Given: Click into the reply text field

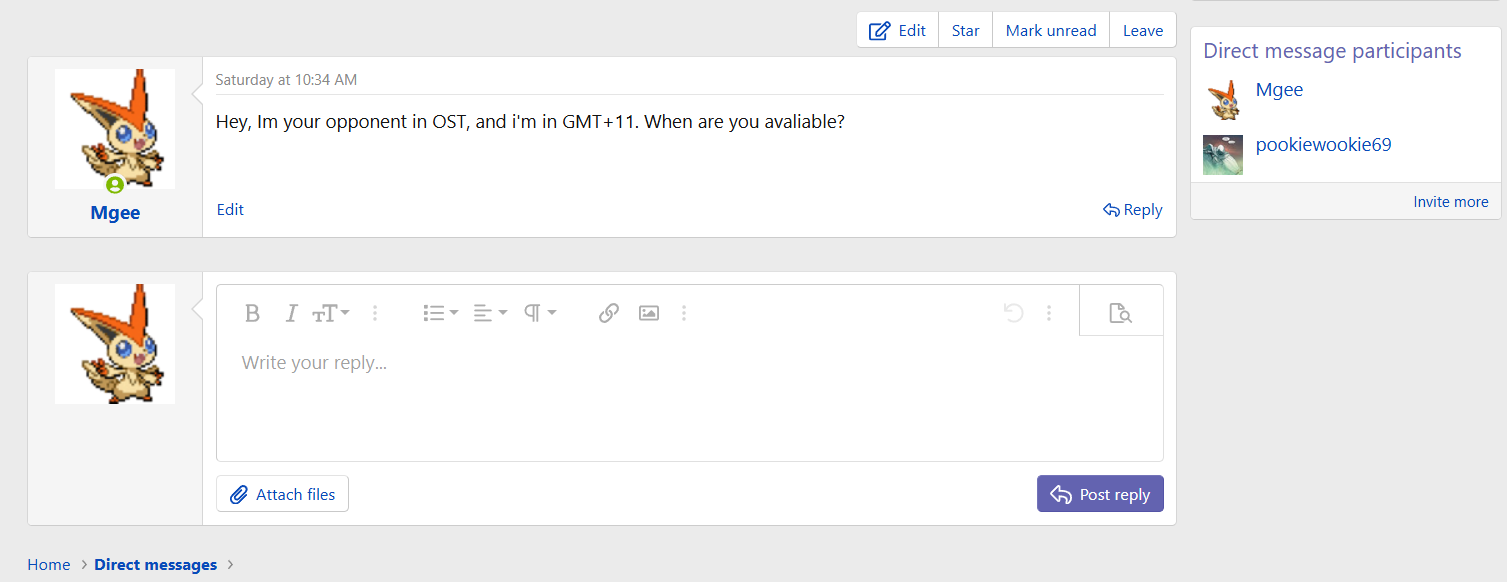Looking at the screenshot, I should [689, 400].
